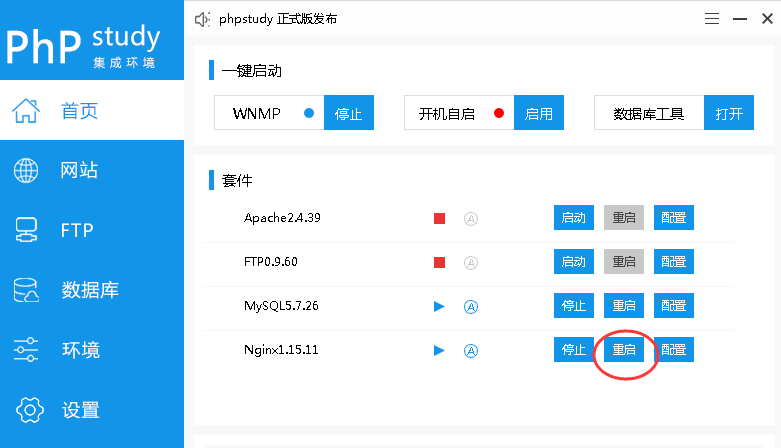
Task: Open the hamburger menu in title bar
Action: [x=712, y=19]
